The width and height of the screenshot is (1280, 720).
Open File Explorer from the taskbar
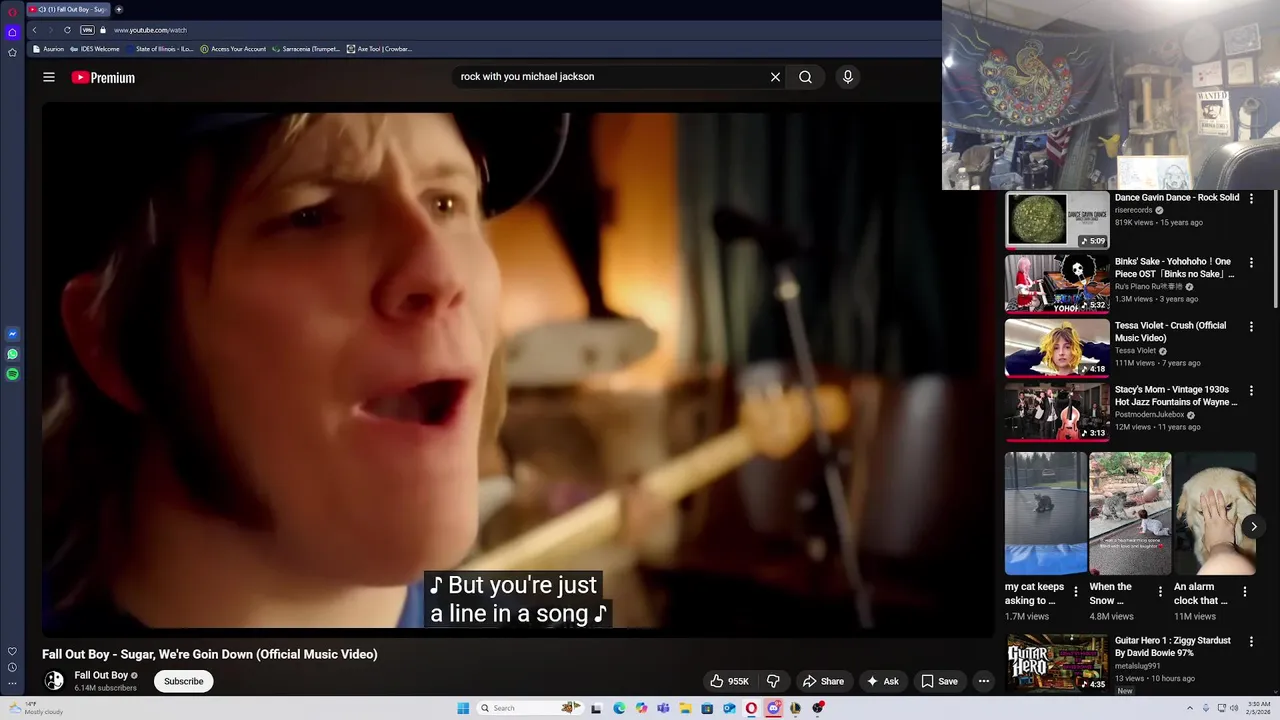(x=685, y=708)
